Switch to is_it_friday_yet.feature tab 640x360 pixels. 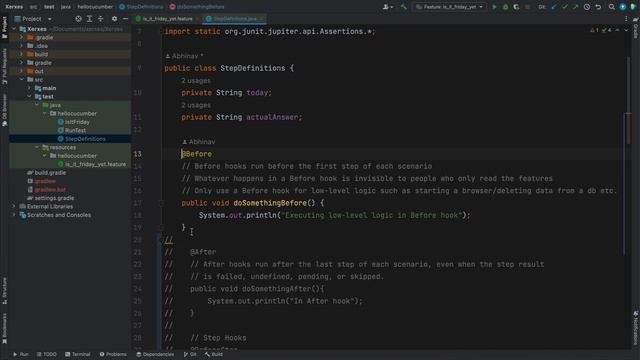[x=167, y=19]
